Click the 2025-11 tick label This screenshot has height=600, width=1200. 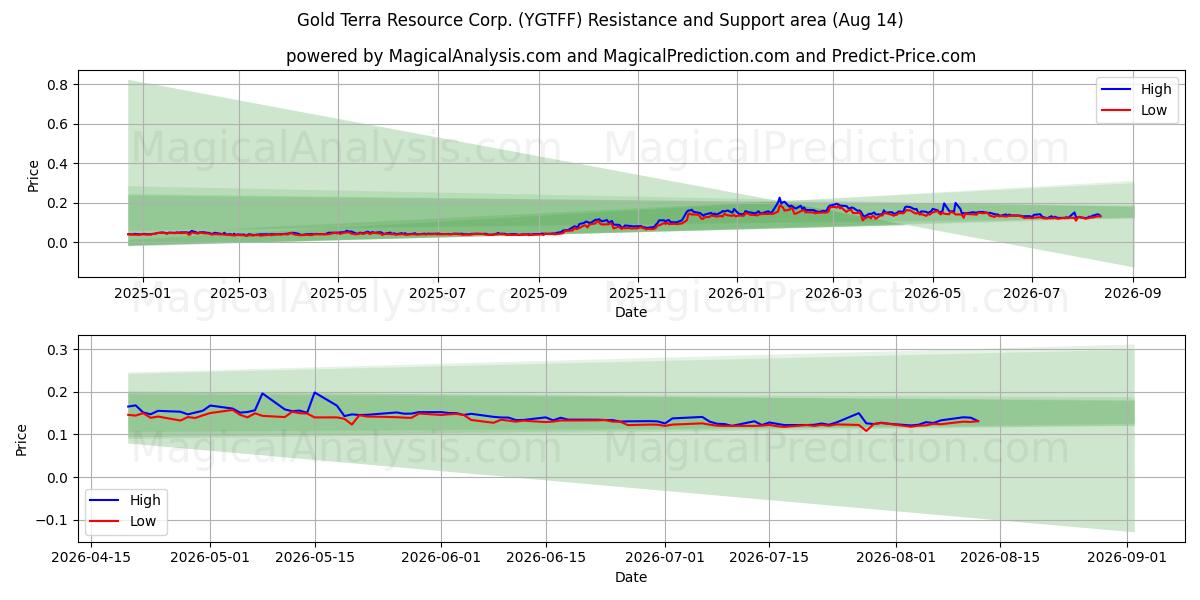click(638, 293)
